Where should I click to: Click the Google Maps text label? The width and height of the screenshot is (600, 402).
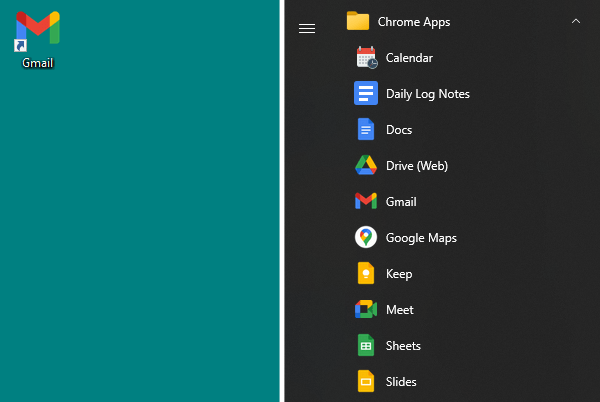[421, 238]
